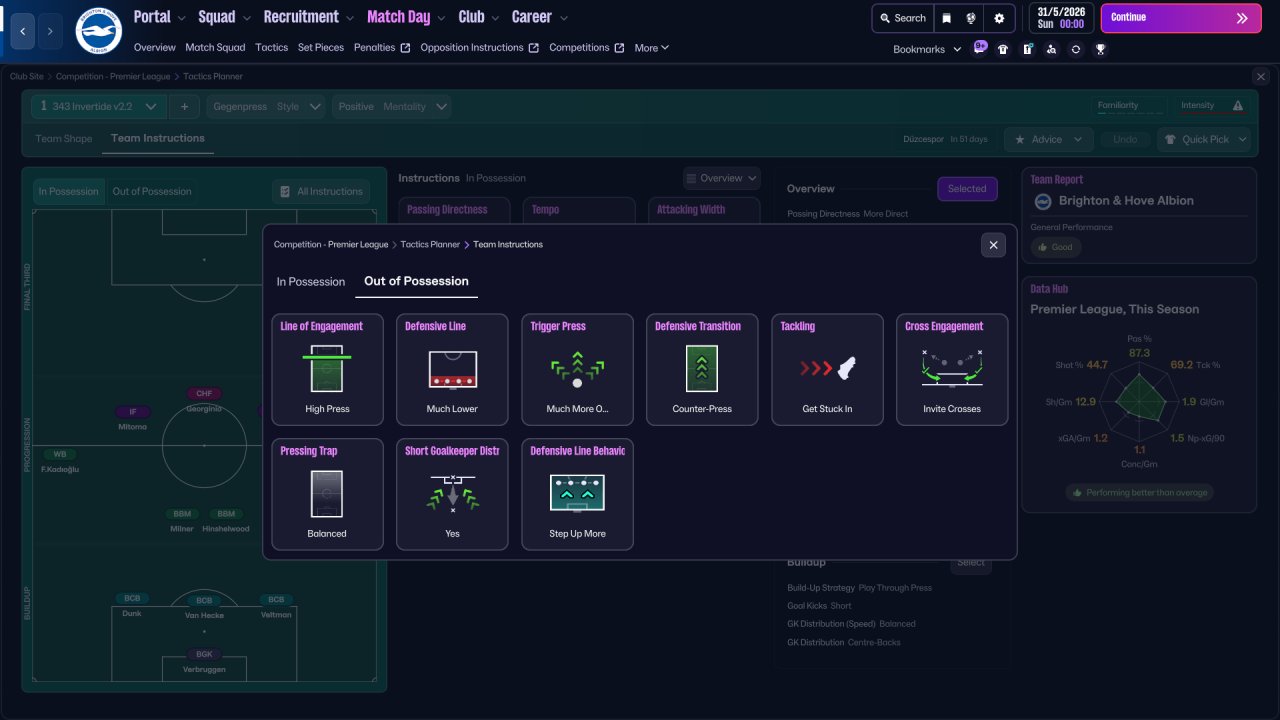Image resolution: width=1280 pixels, height=720 pixels.
Task: Switch to the Team Shape tab
Action: click(64, 139)
